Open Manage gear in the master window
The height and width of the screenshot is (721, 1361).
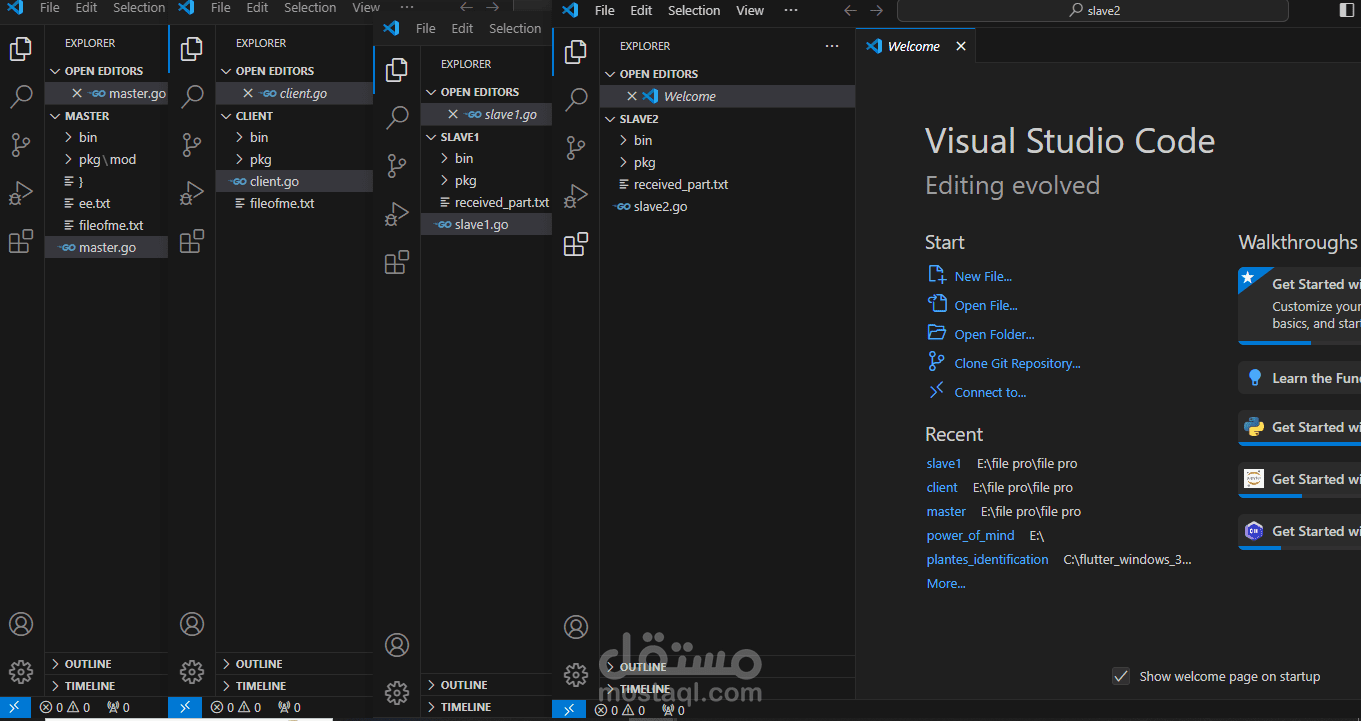[x=21, y=671]
